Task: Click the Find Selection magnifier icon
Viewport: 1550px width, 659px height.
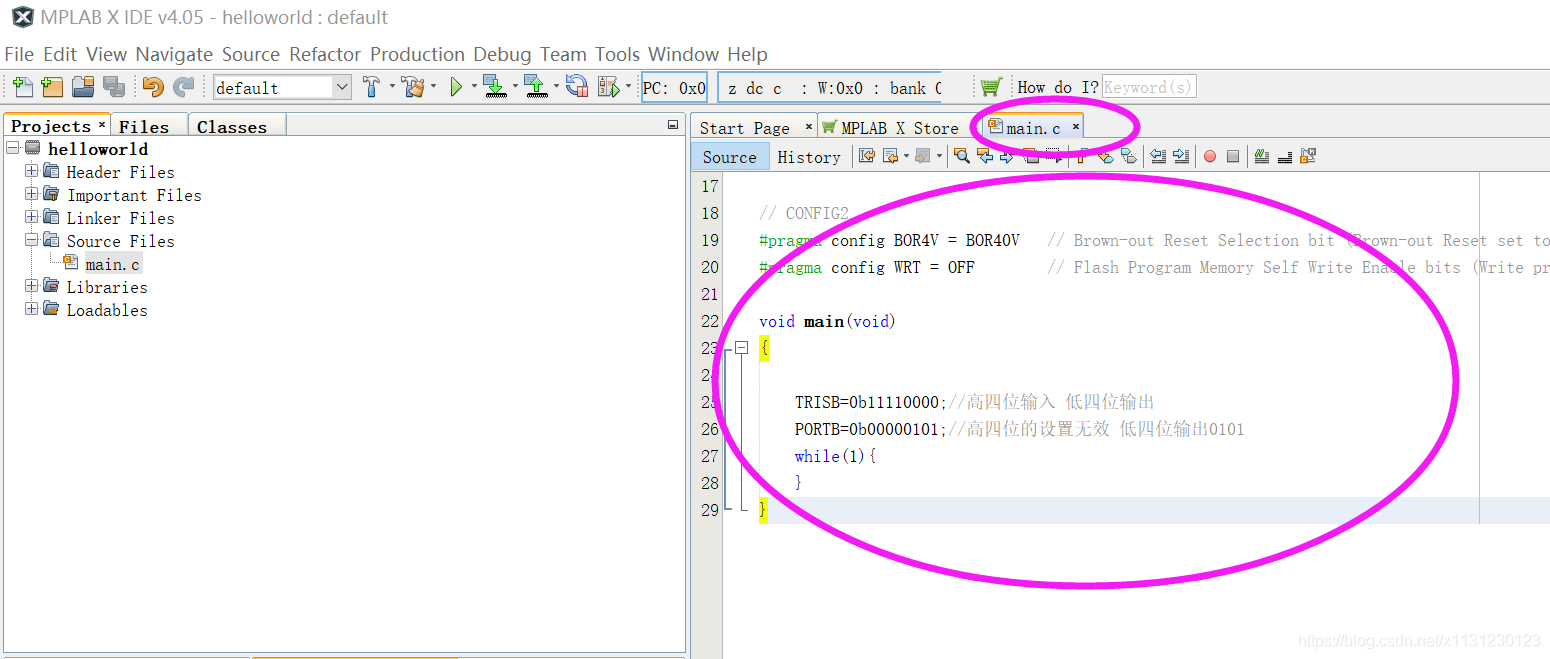Action: point(961,156)
